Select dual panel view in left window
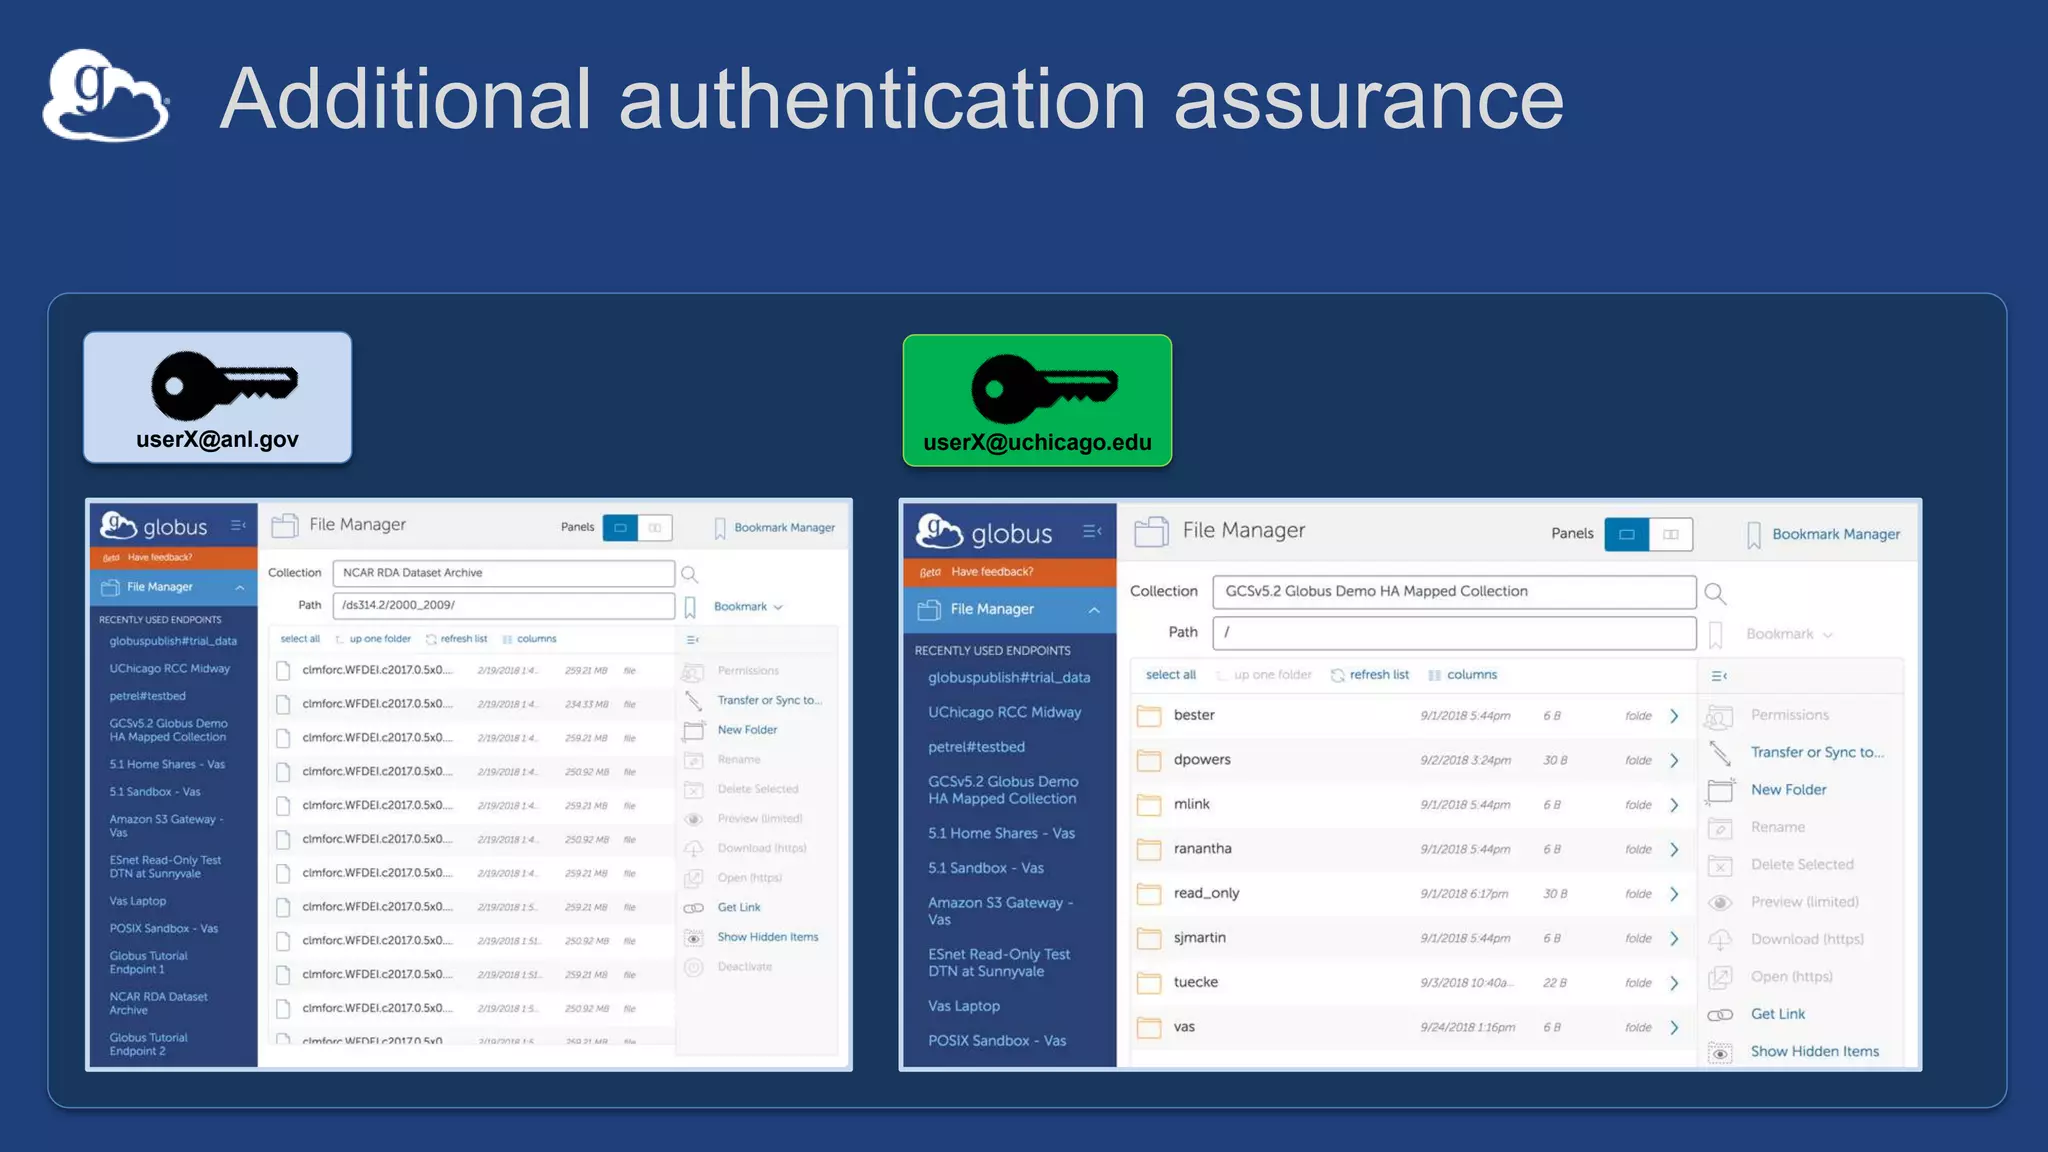Screen dimensions: 2048x1152 pos(655,527)
